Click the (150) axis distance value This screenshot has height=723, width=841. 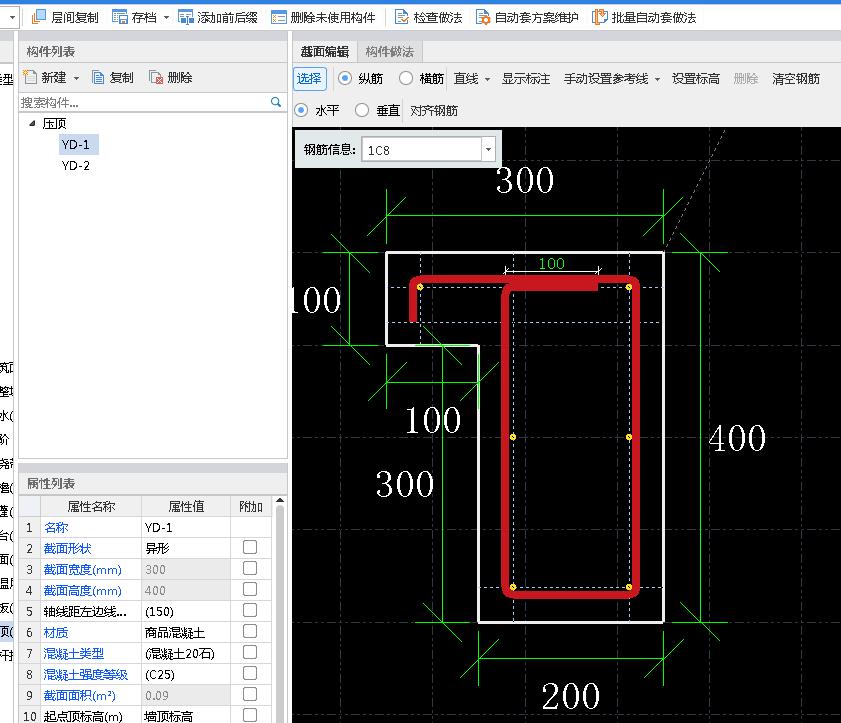click(186, 611)
